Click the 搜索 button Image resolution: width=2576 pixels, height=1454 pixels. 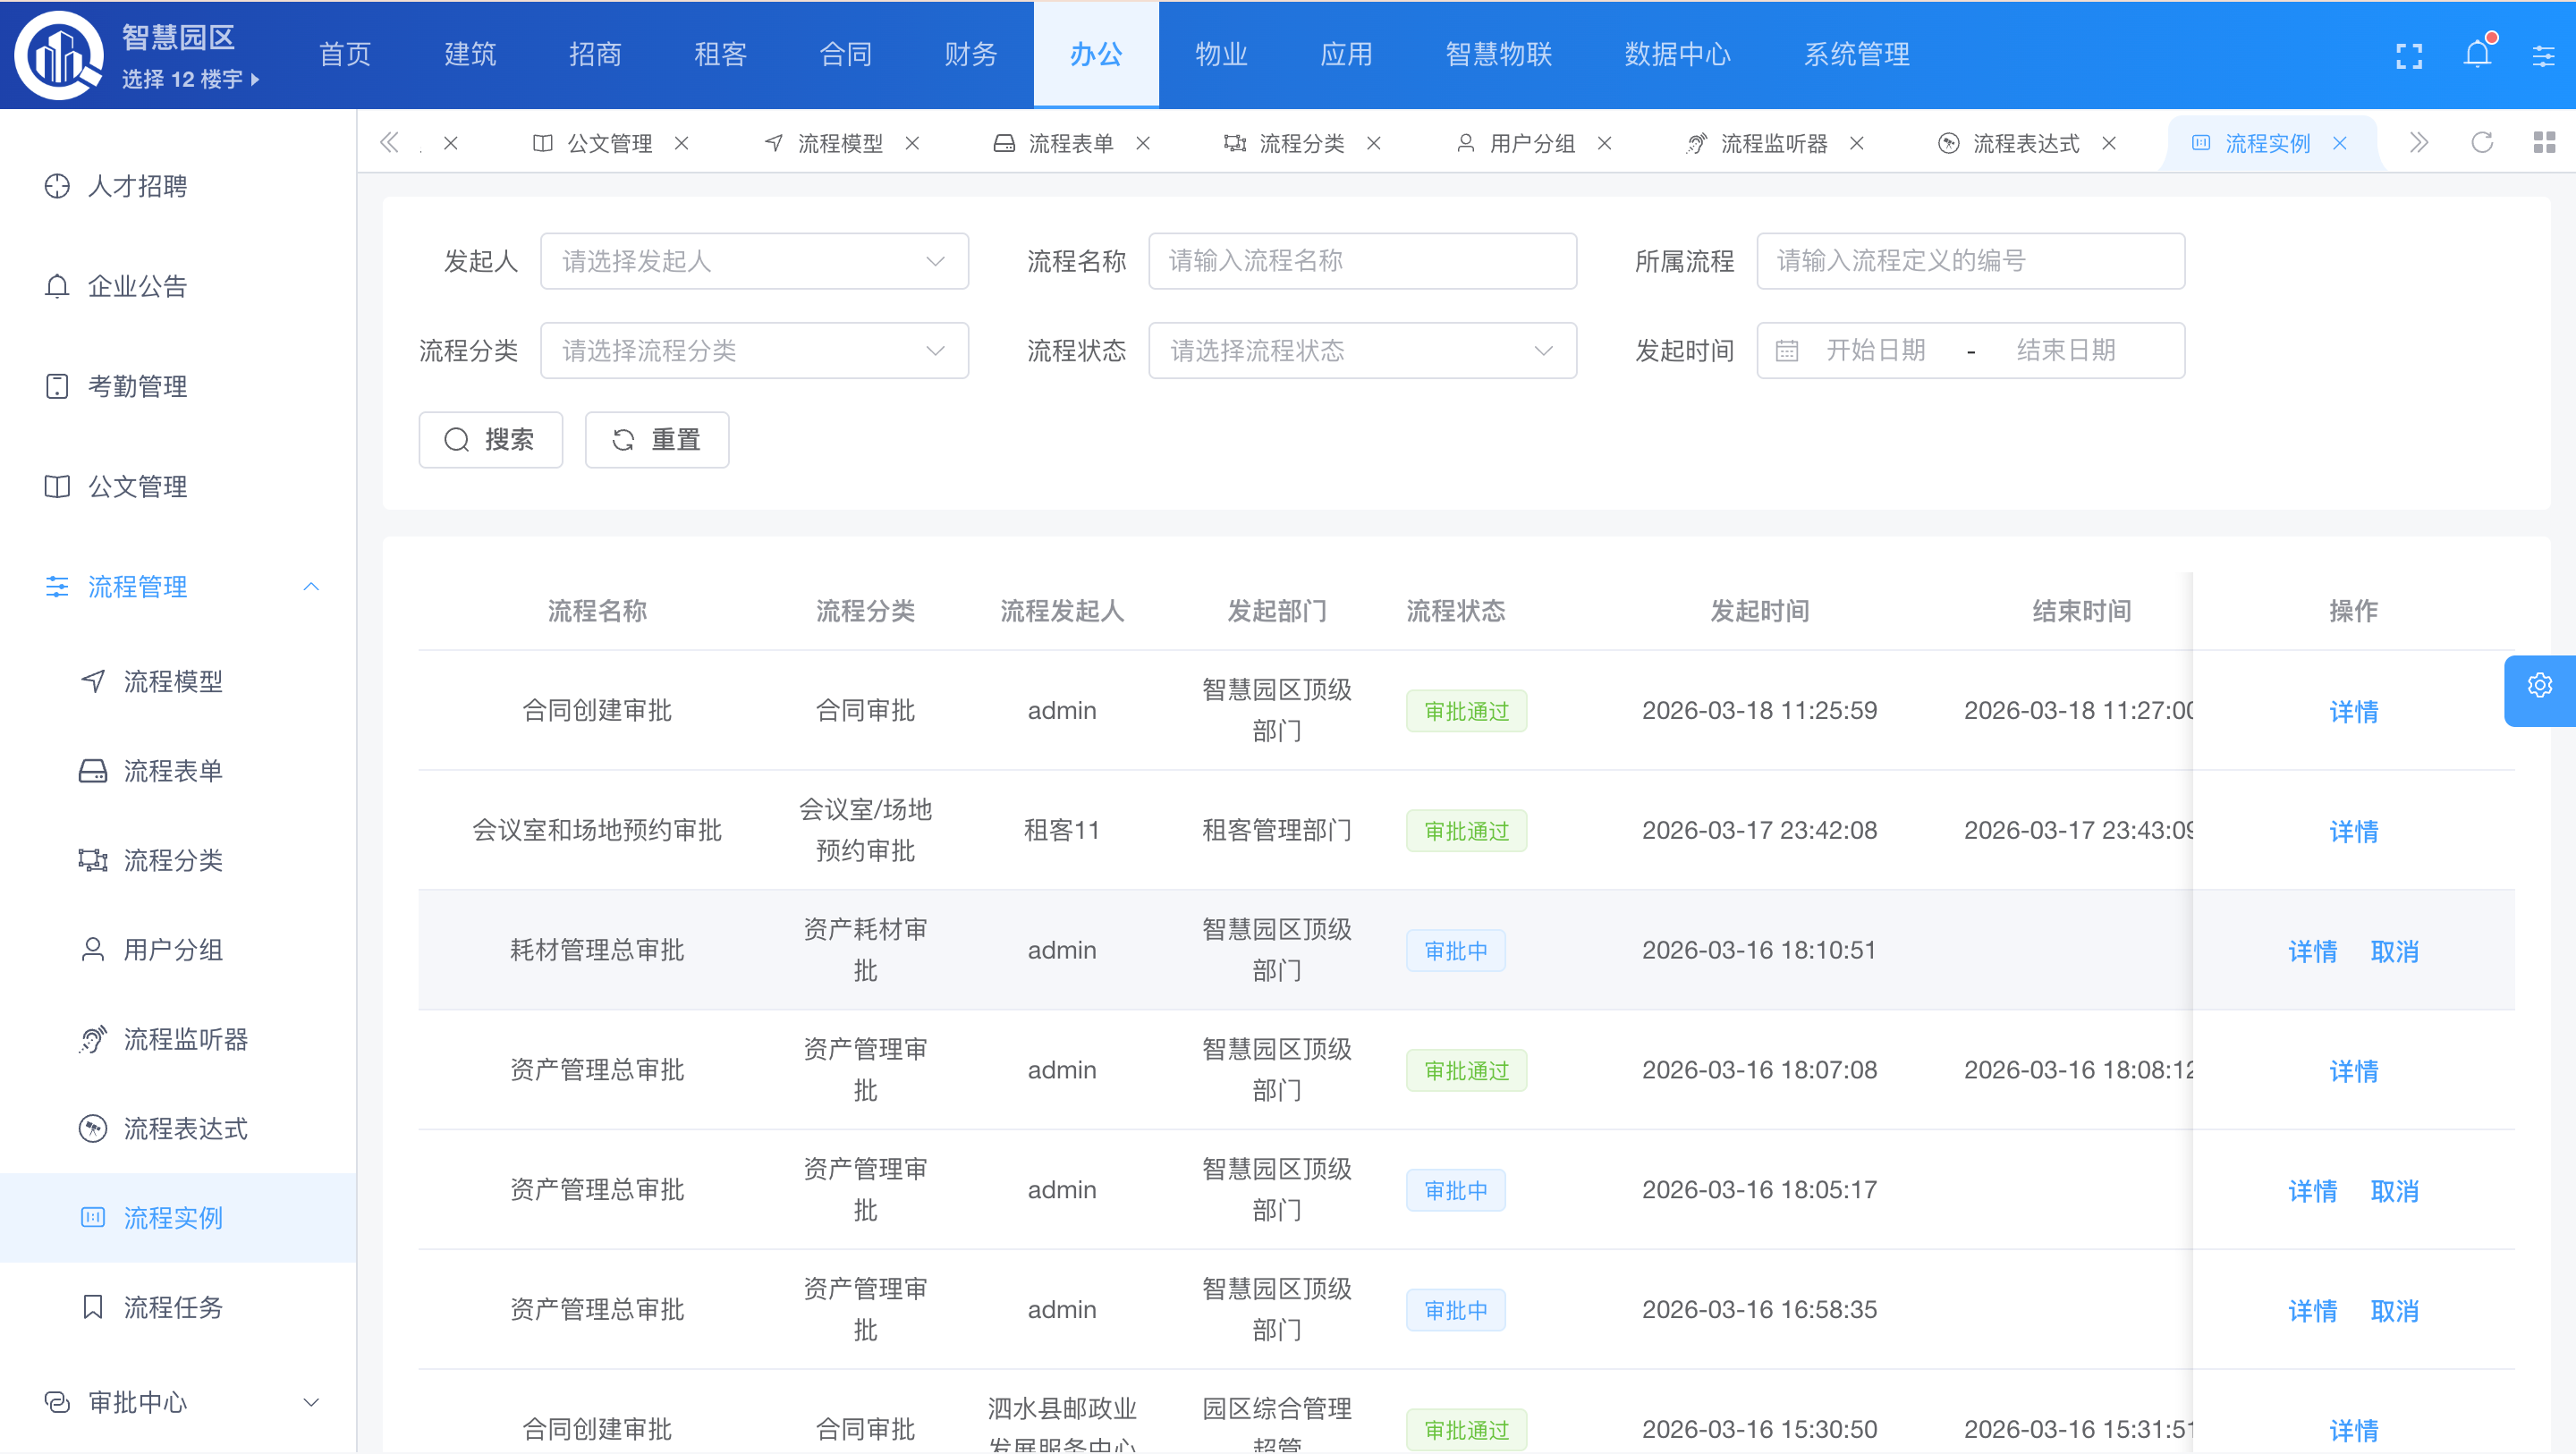(490, 440)
